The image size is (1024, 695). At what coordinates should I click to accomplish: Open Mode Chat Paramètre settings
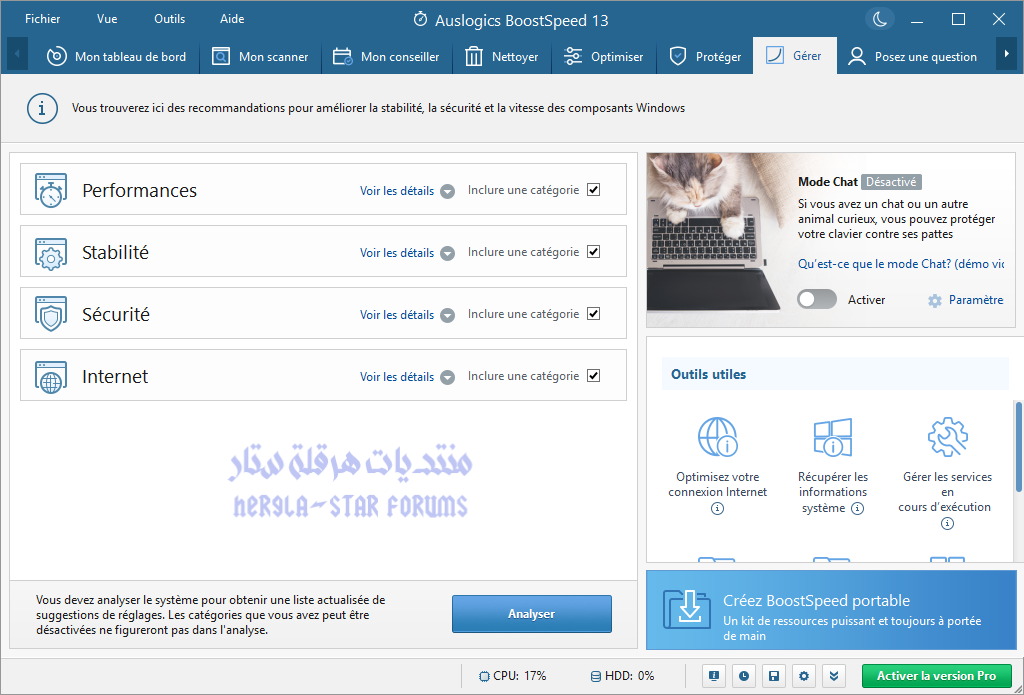click(976, 300)
